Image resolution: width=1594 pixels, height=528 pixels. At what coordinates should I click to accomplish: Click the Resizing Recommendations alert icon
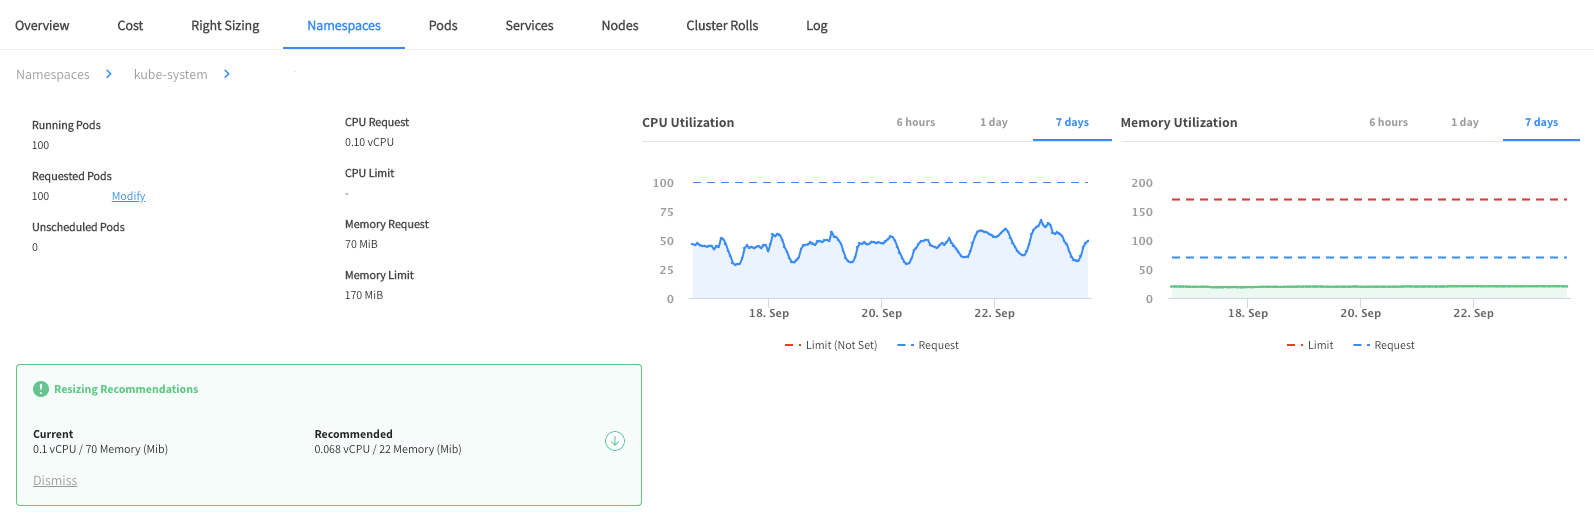click(x=41, y=389)
